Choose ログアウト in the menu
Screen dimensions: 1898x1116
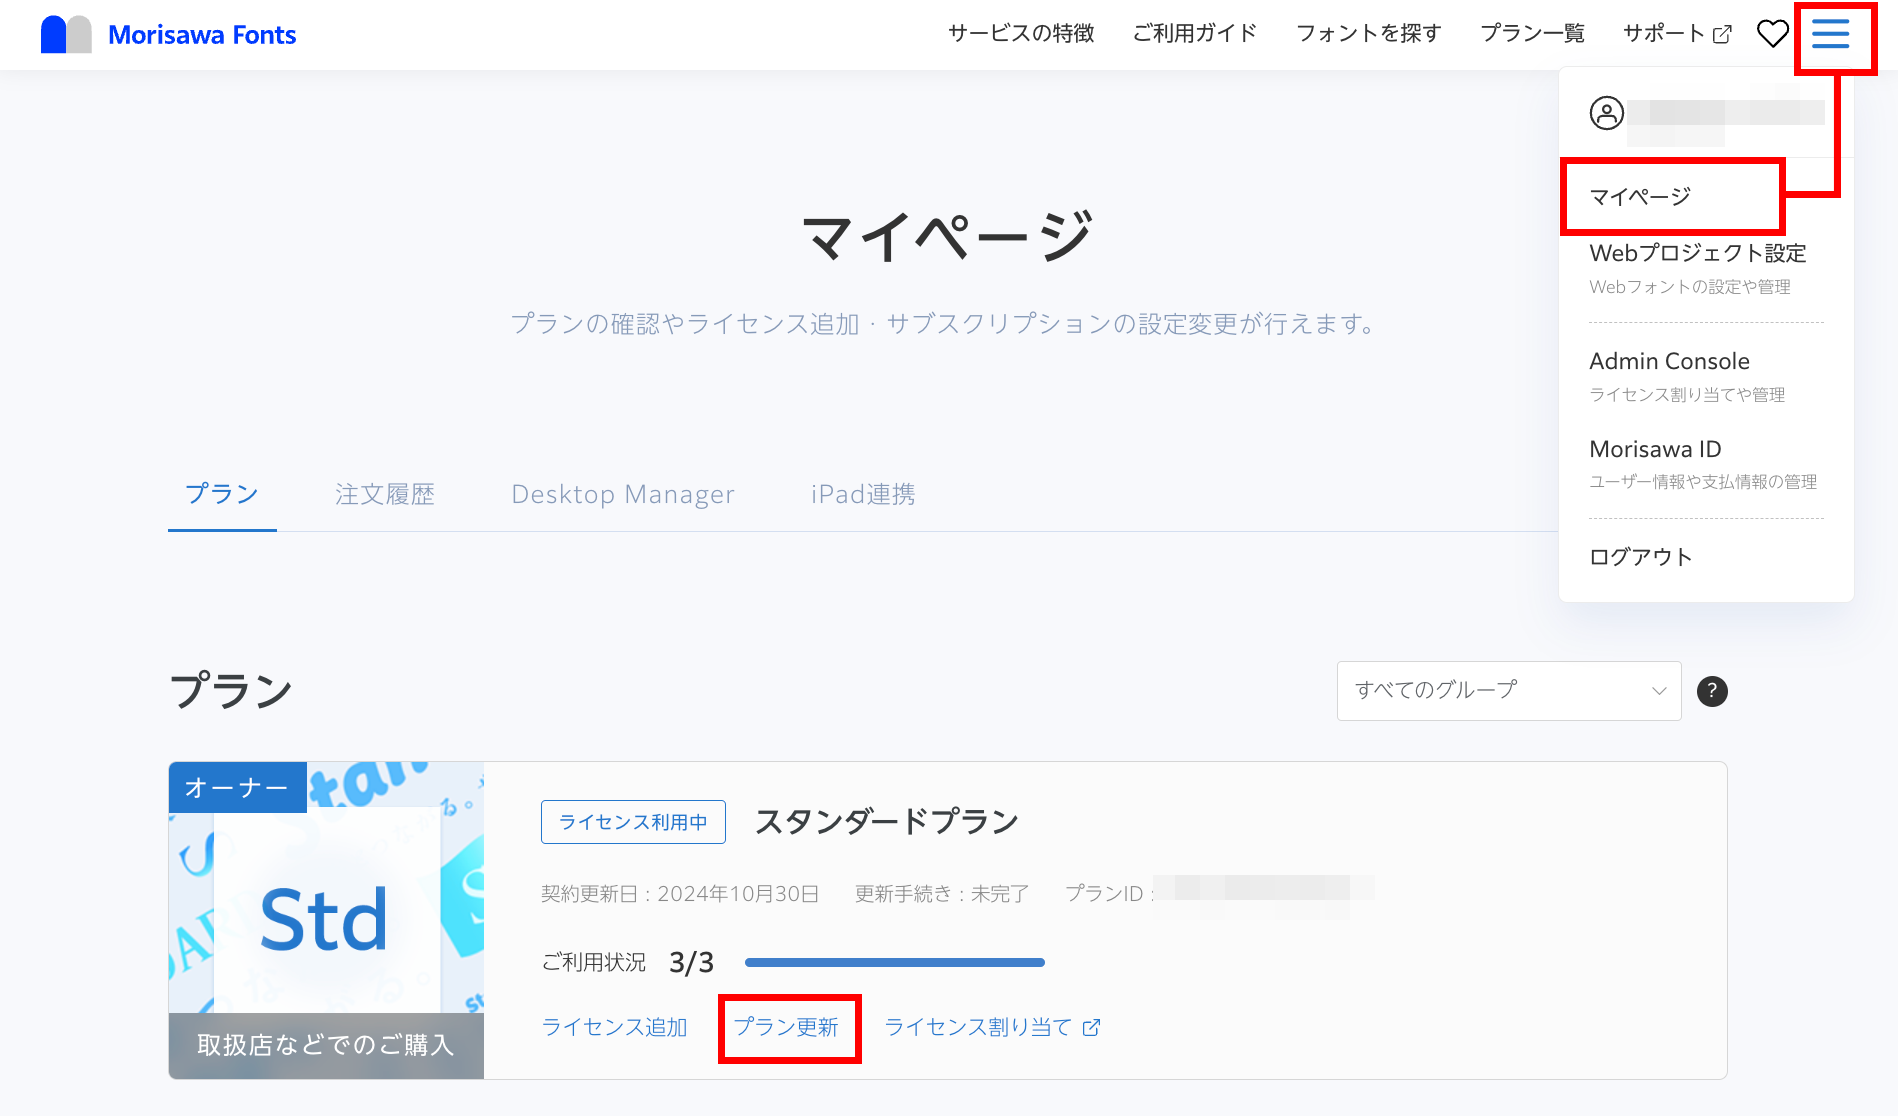point(1641,557)
